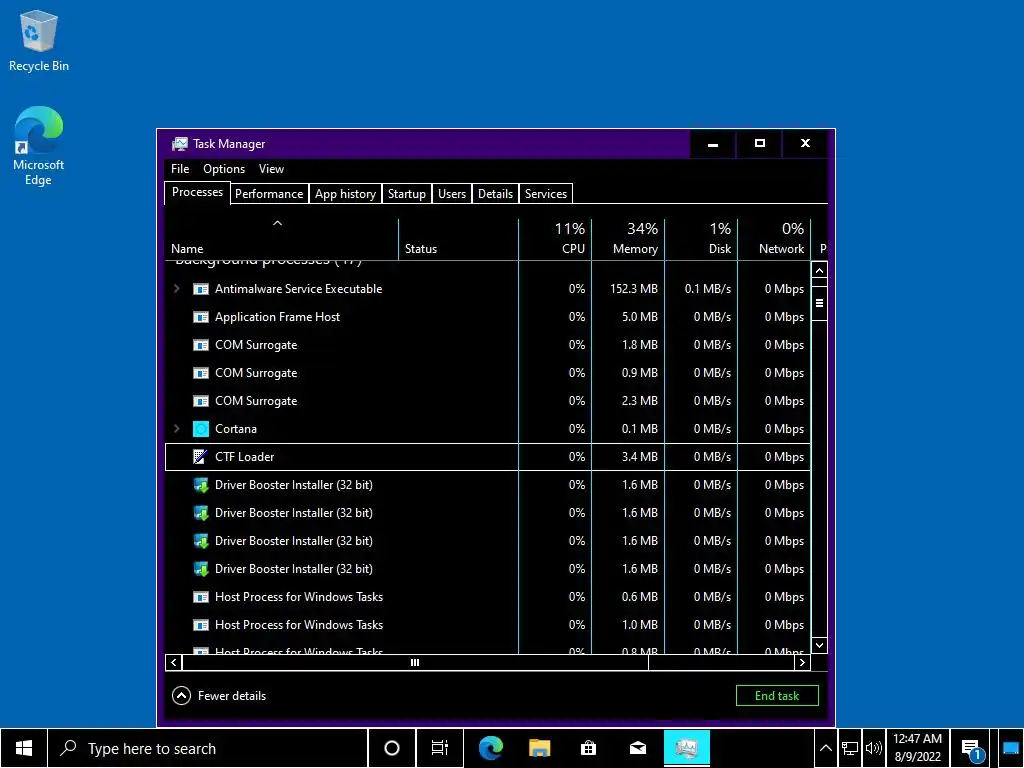Click the Cortana circle on the taskbar
The width and height of the screenshot is (1024, 768).
click(392, 748)
